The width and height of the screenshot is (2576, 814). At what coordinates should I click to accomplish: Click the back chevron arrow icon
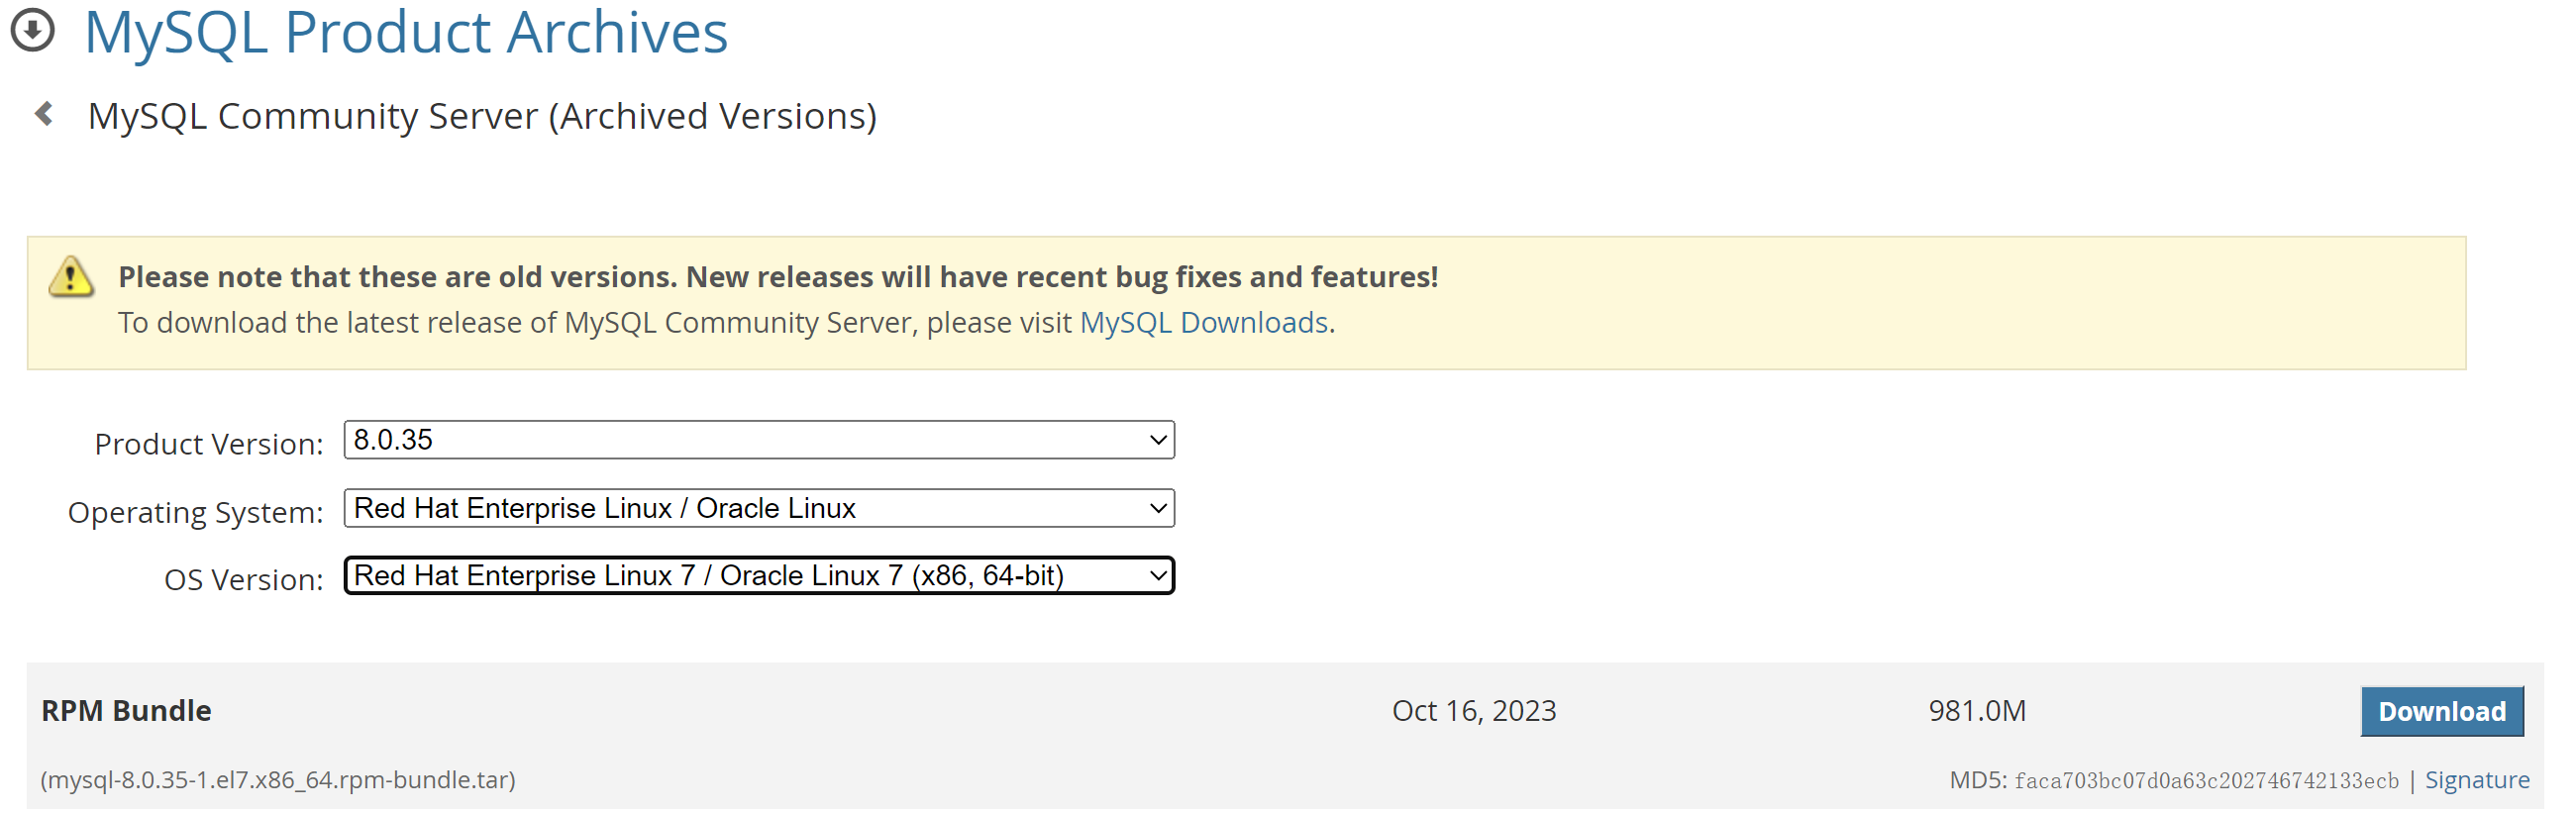44,114
